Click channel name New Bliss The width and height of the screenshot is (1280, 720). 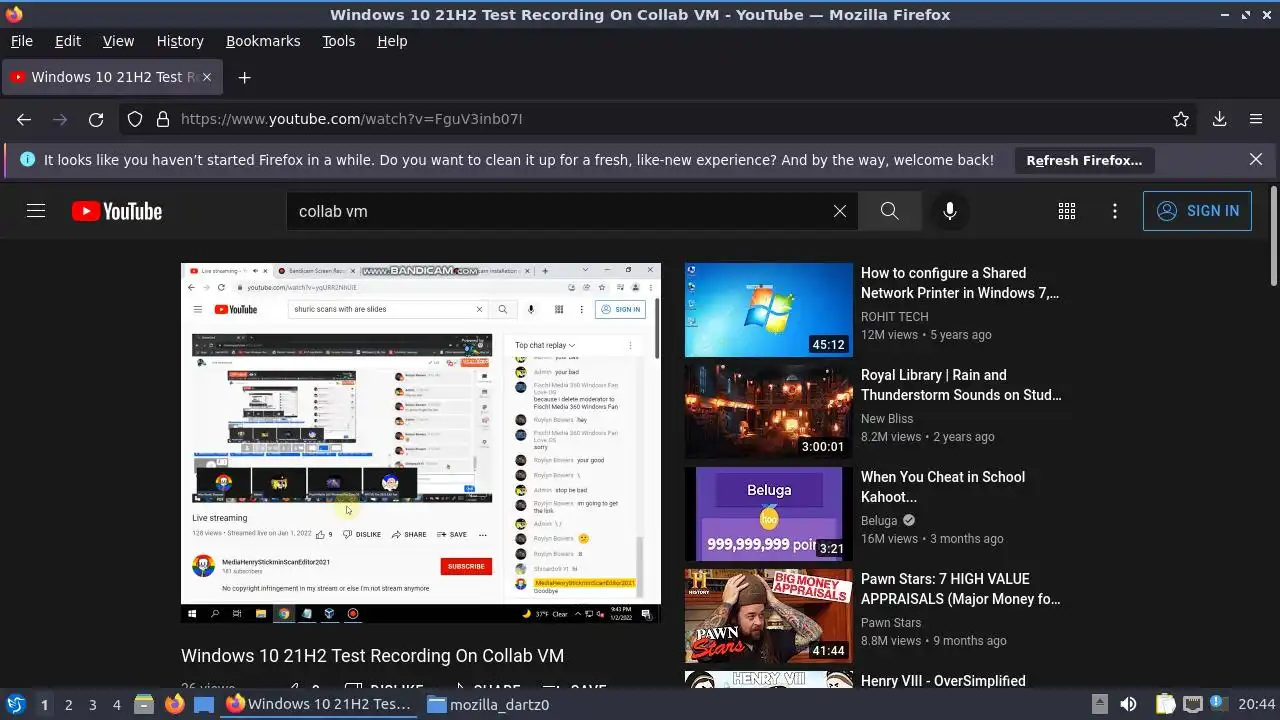click(x=887, y=419)
